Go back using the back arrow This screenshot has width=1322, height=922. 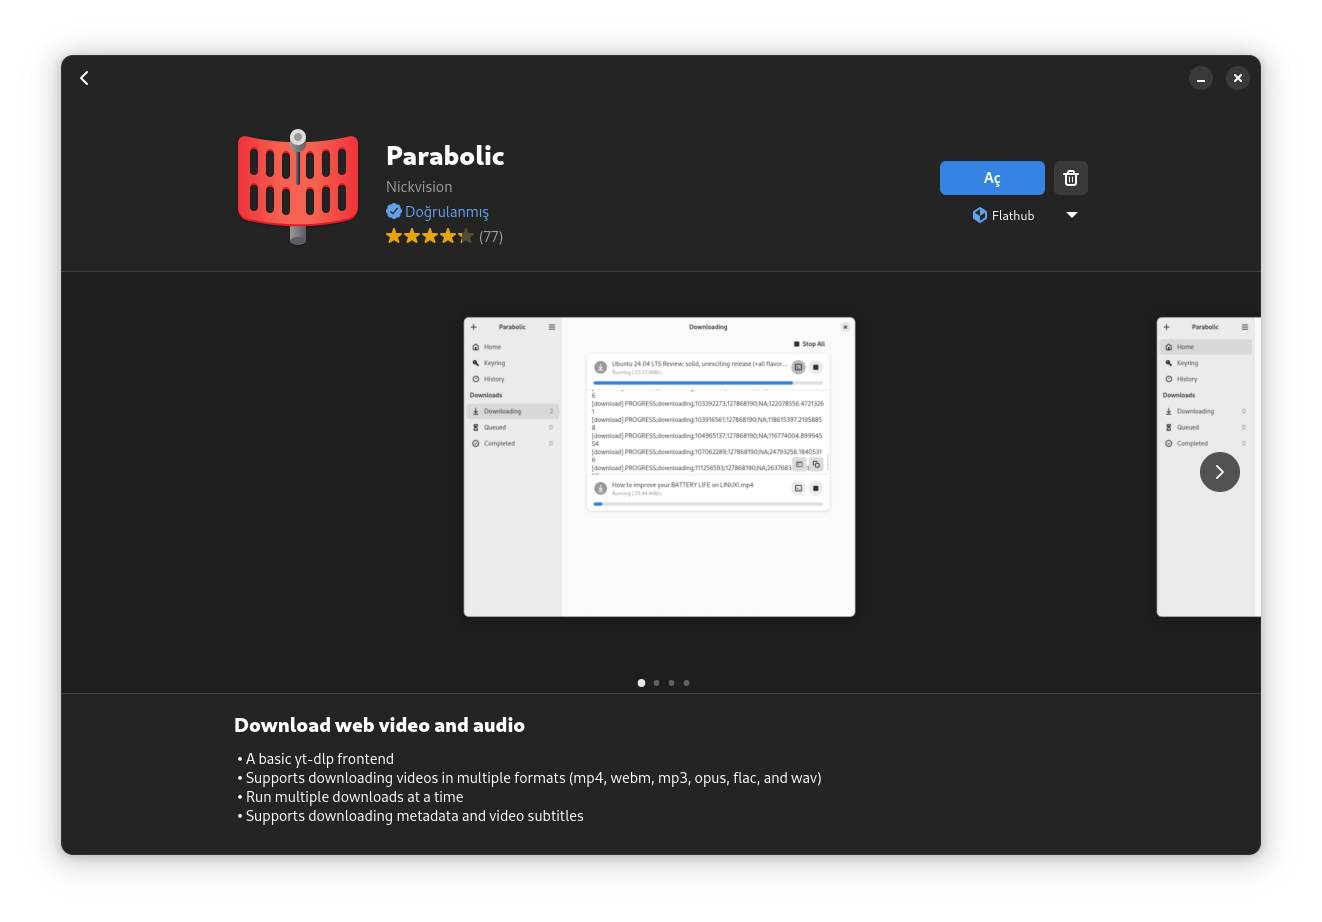click(85, 78)
